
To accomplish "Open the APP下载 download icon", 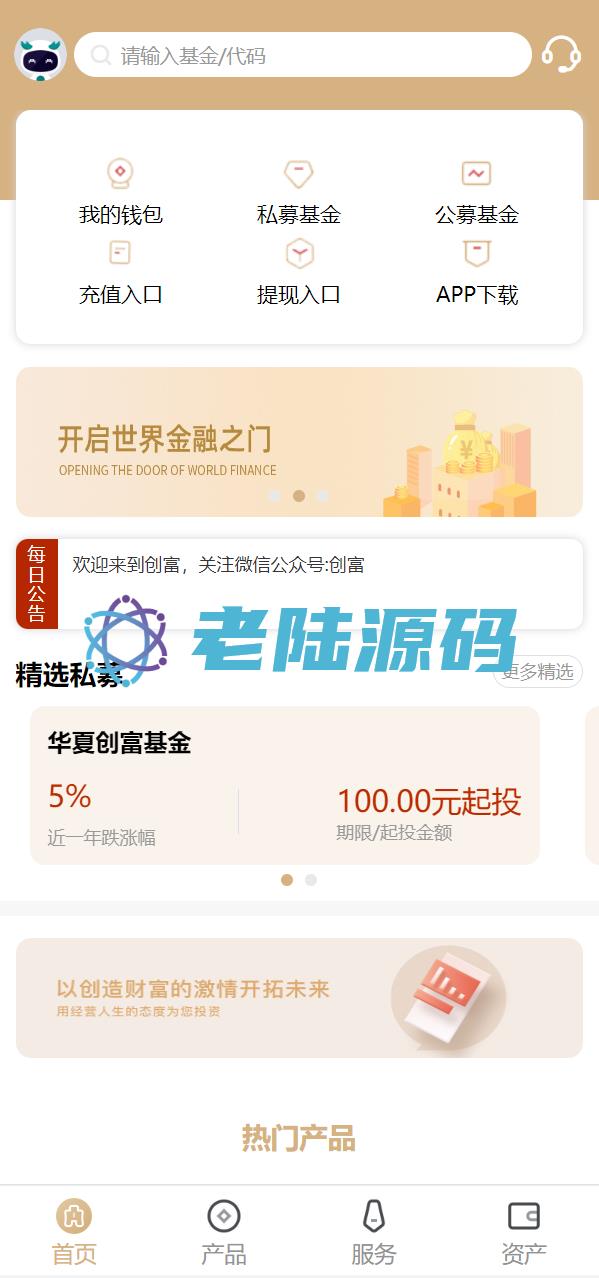I will coord(477,253).
